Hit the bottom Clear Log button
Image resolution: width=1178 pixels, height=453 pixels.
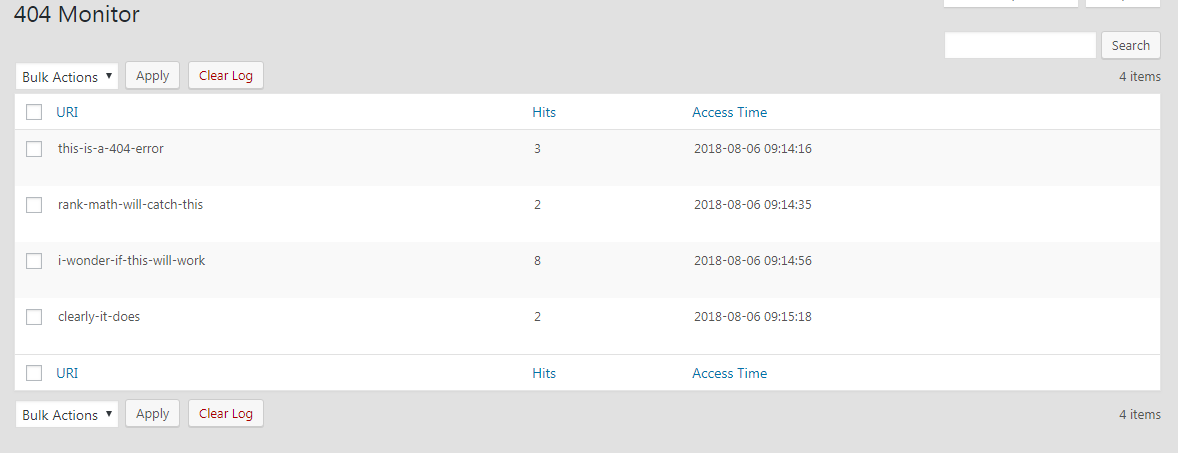226,413
